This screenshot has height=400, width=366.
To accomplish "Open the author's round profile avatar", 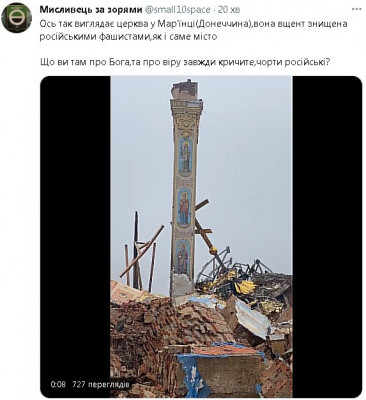I will tap(16, 18).
